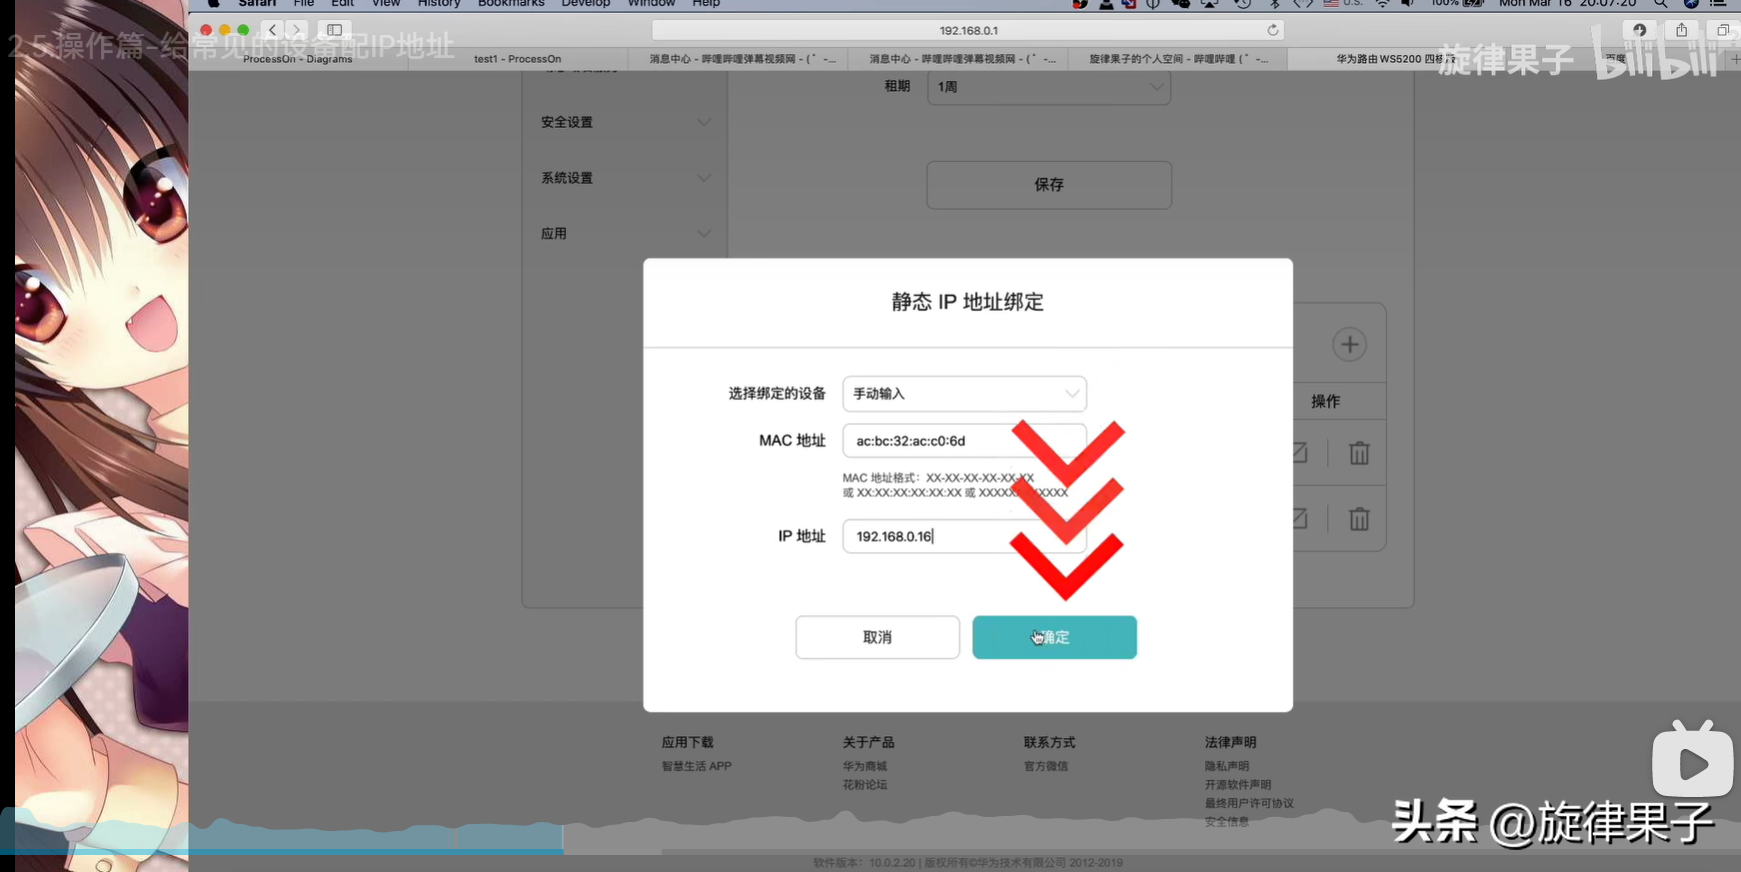
Task: Click Safari's Share icon
Action: click(1681, 30)
